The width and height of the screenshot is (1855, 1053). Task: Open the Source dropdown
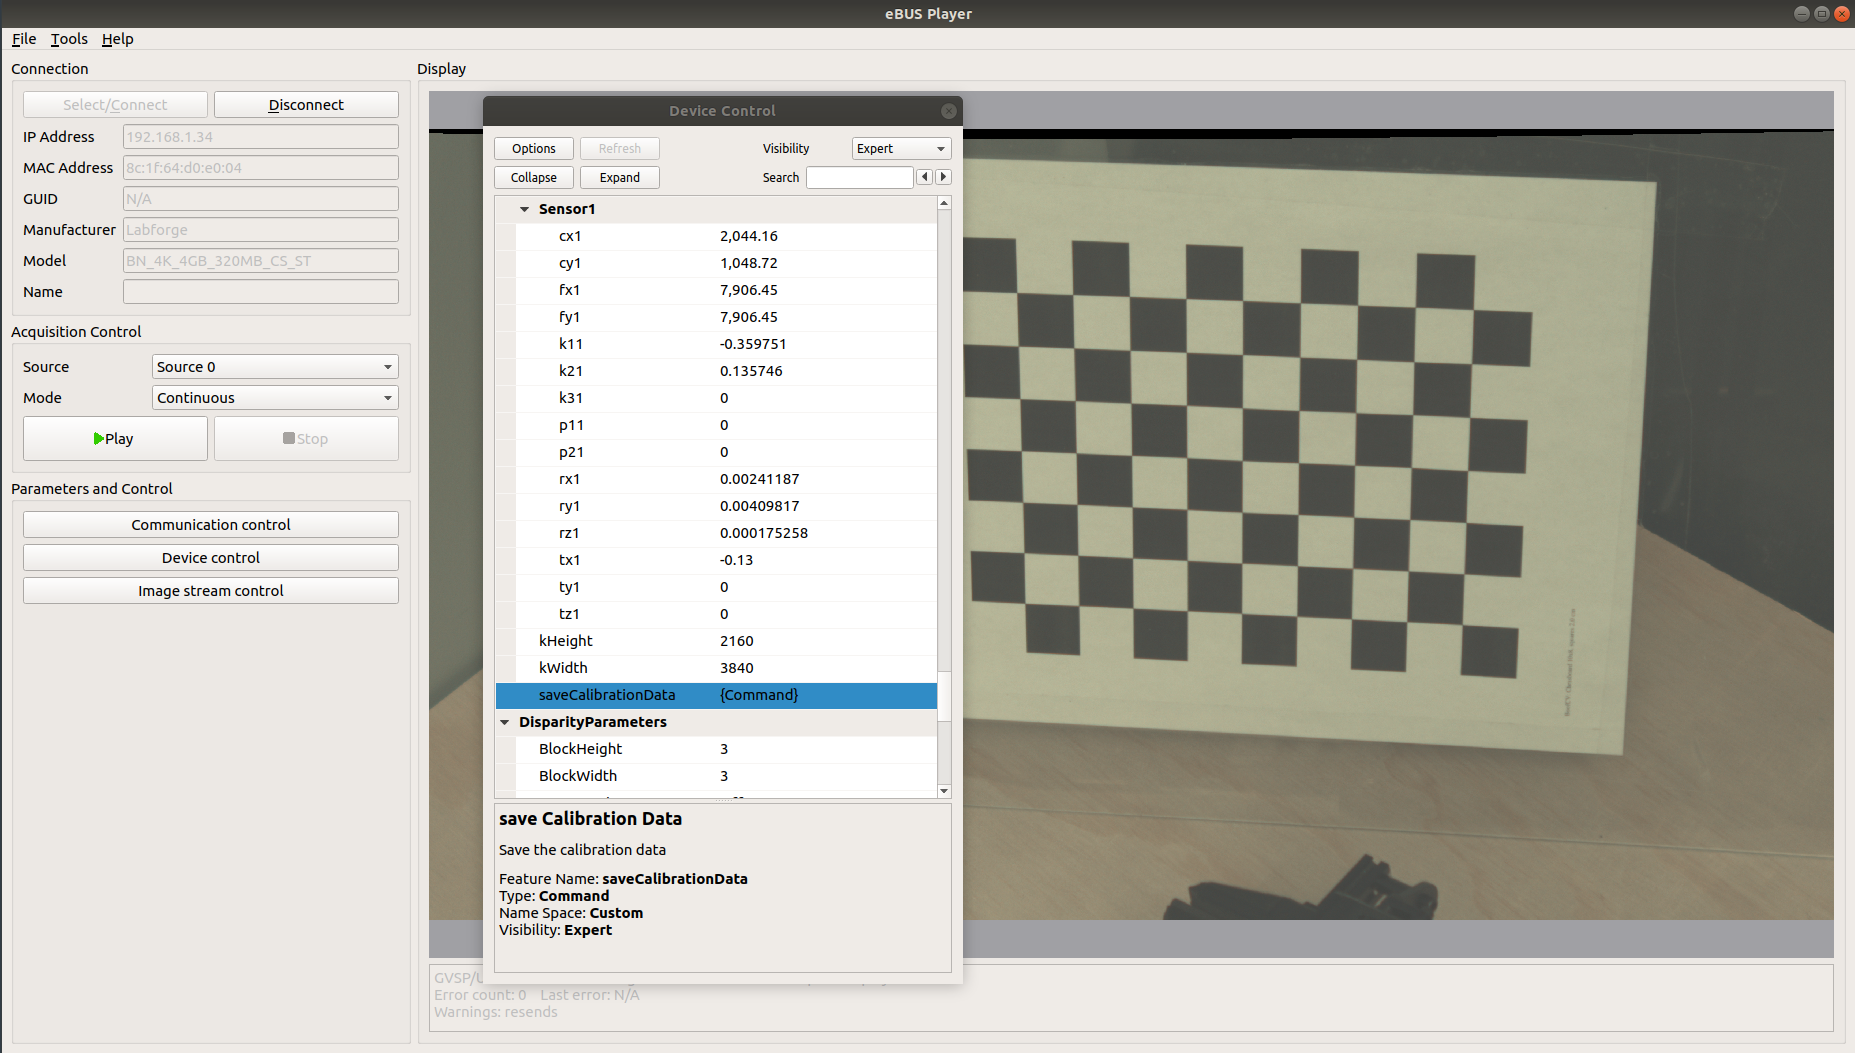(x=275, y=367)
